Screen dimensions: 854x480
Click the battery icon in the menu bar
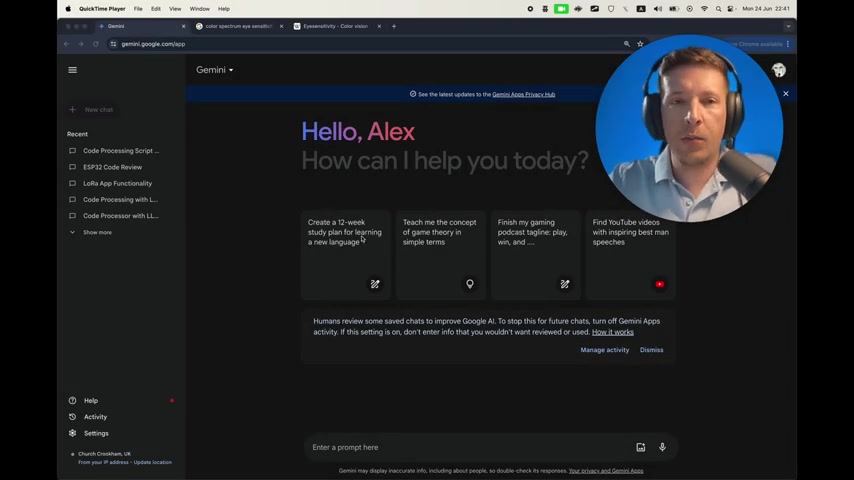pos(674,9)
